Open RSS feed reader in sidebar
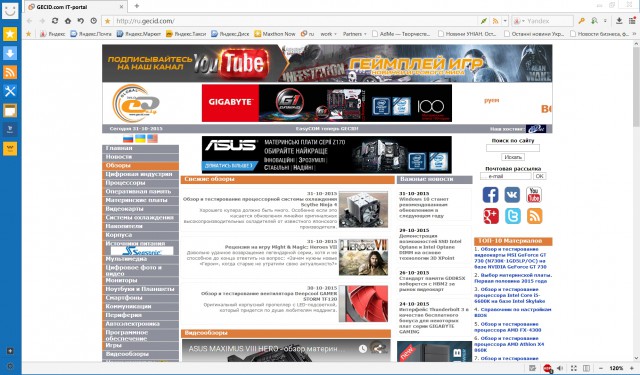Image resolution: width=640 pixels, height=375 pixels. tap(10, 72)
